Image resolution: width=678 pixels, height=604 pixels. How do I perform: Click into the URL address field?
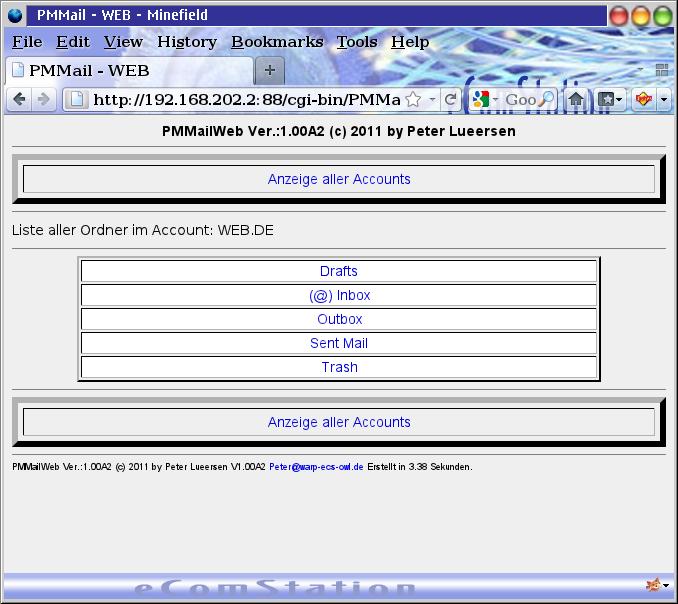click(245, 99)
